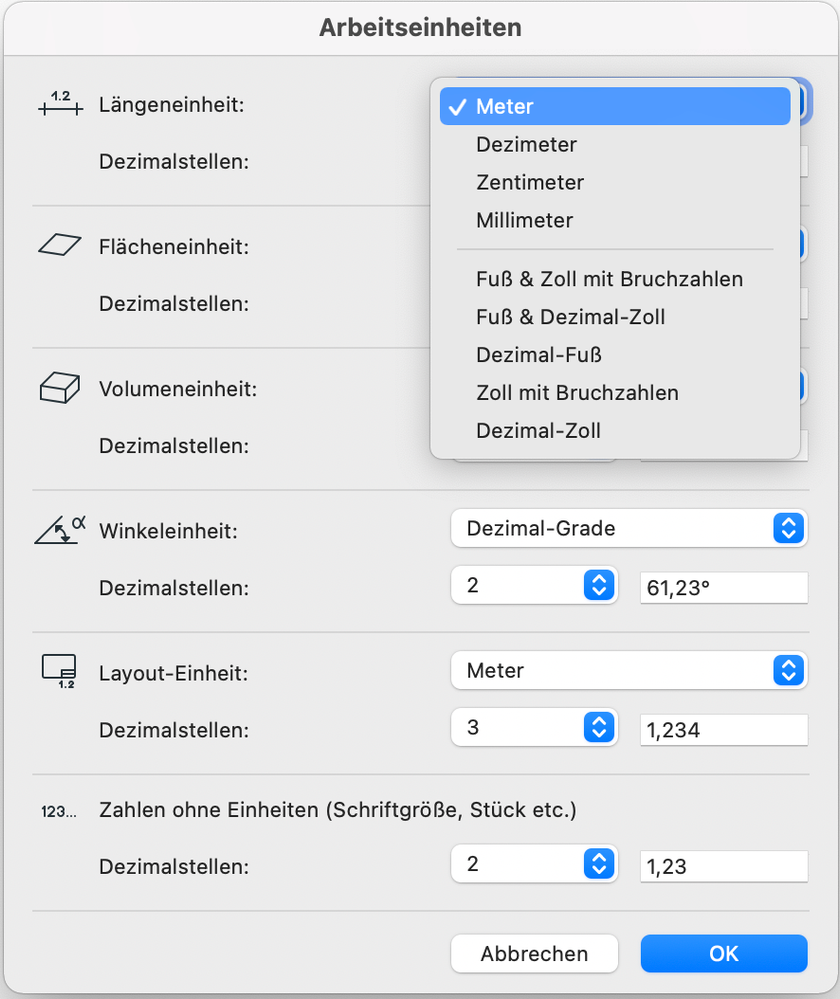Confirm the dialog with OK
The image size is (840, 999).
point(723,954)
